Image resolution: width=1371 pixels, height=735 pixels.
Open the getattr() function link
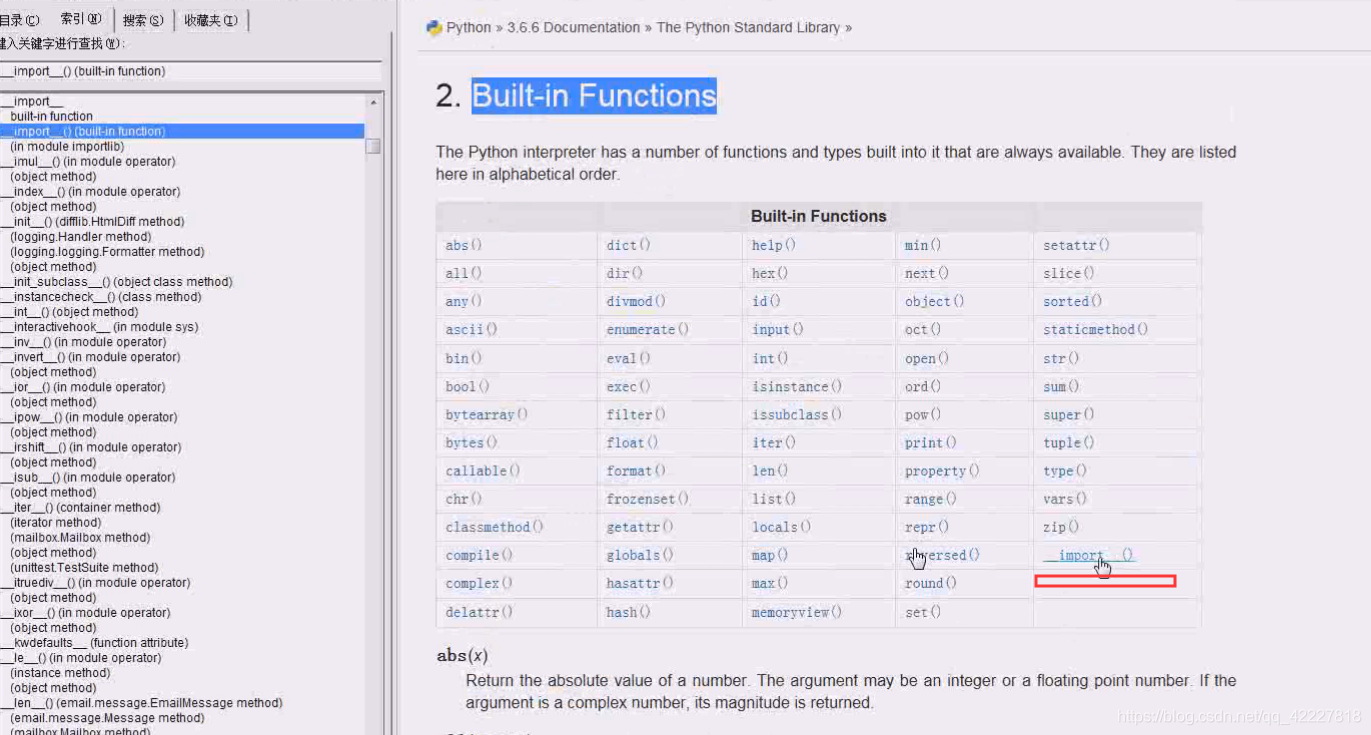[x=640, y=527]
